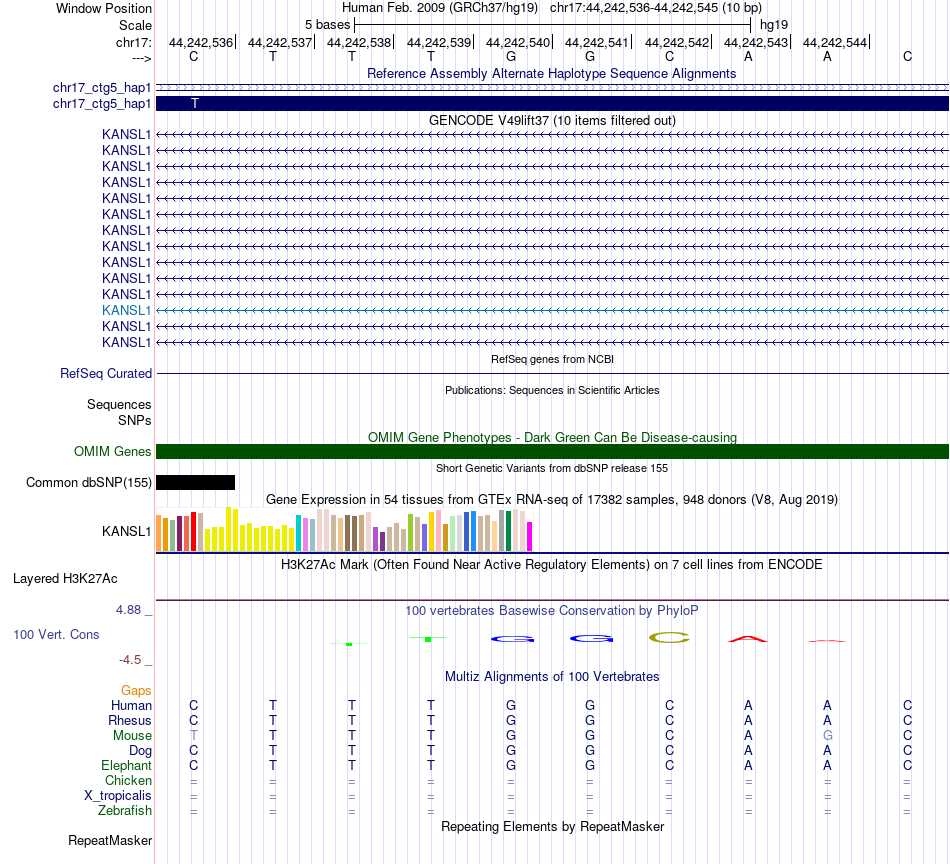Click the hg19 text beside scale bar
Screen dimensions: 950x864
(x=774, y=25)
